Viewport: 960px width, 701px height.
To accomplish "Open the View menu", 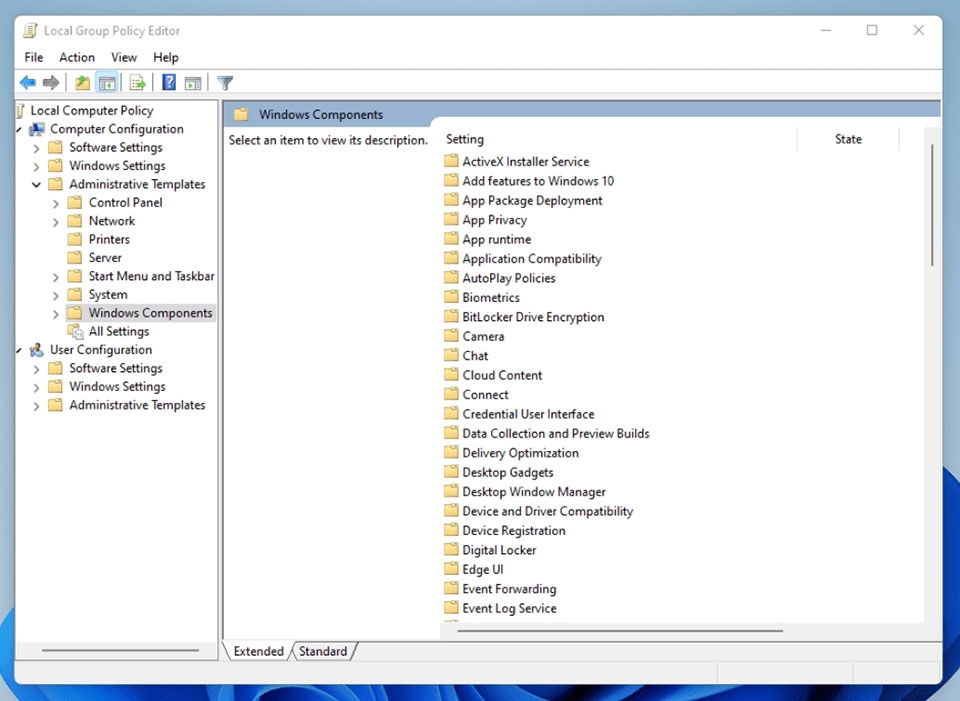I will click(124, 57).
